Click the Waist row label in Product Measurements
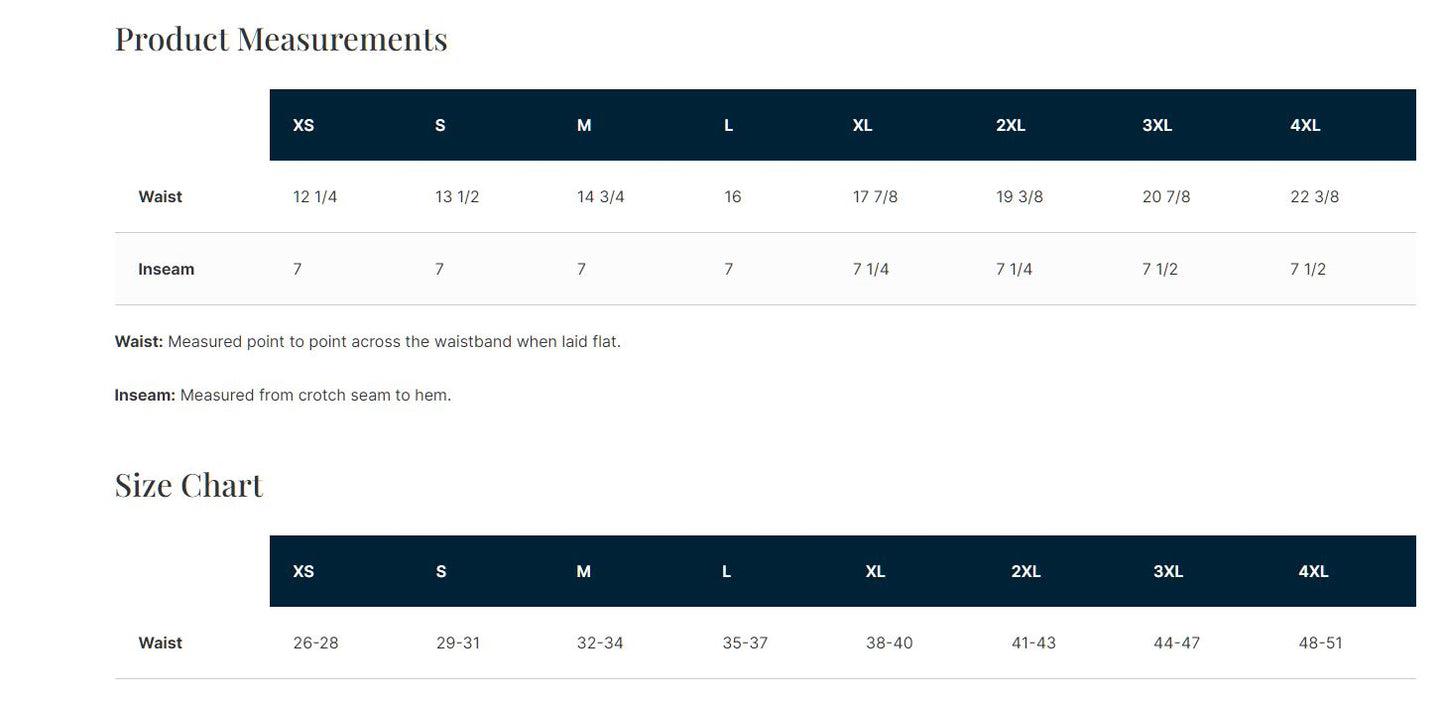The width and height of the screenshot is (1445, 702). [160, 197]
